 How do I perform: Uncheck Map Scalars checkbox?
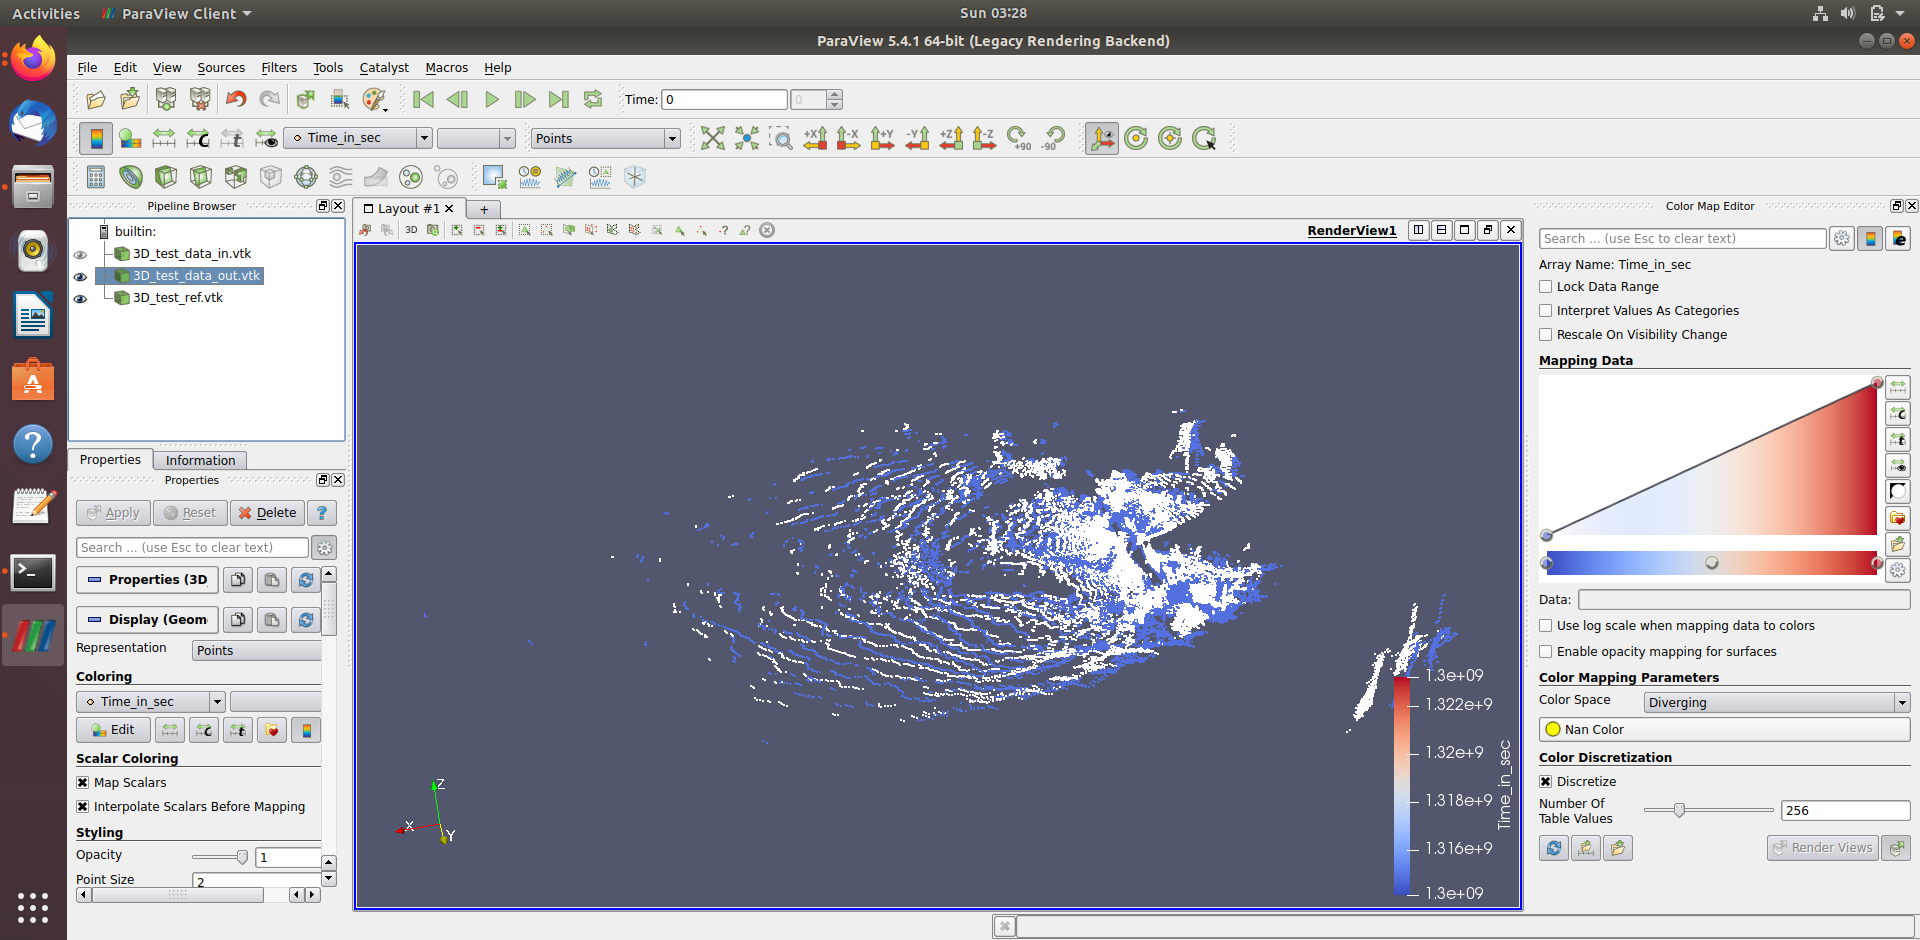[83, 783]
